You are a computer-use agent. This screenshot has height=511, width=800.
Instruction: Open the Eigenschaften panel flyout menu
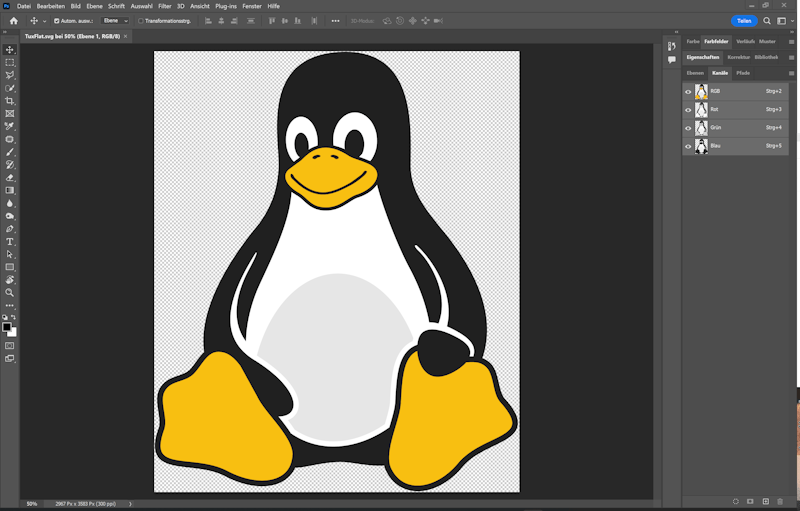point(791,58)
